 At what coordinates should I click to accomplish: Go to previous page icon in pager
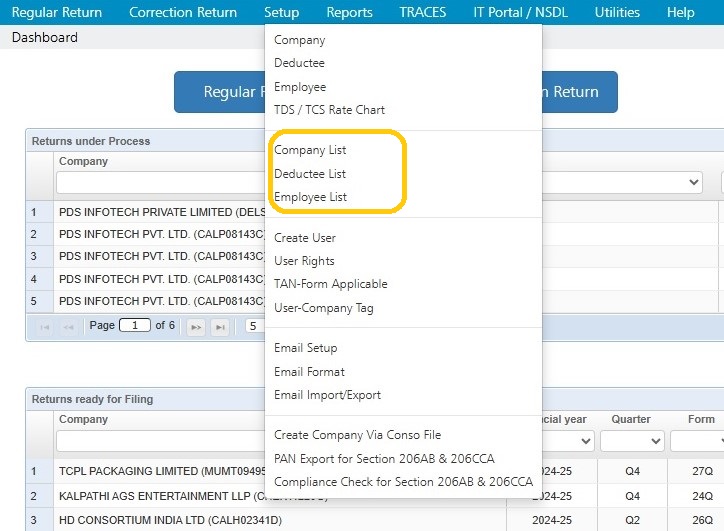tap(68, 327)
